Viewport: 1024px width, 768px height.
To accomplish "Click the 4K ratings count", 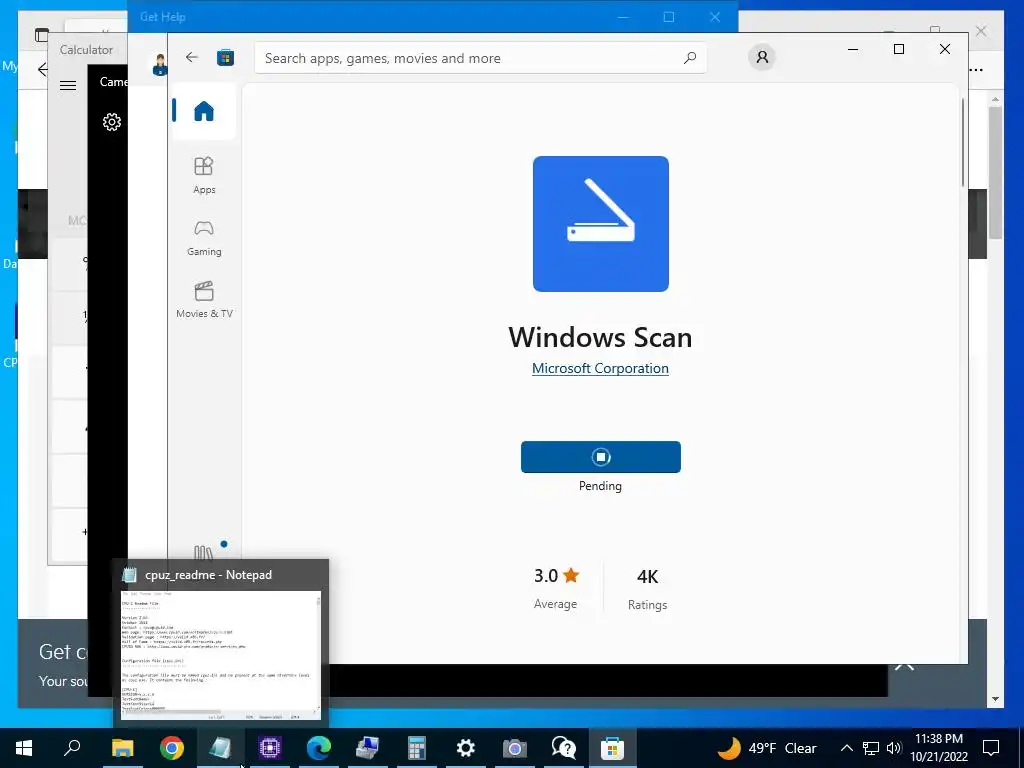I will (647, 577).
